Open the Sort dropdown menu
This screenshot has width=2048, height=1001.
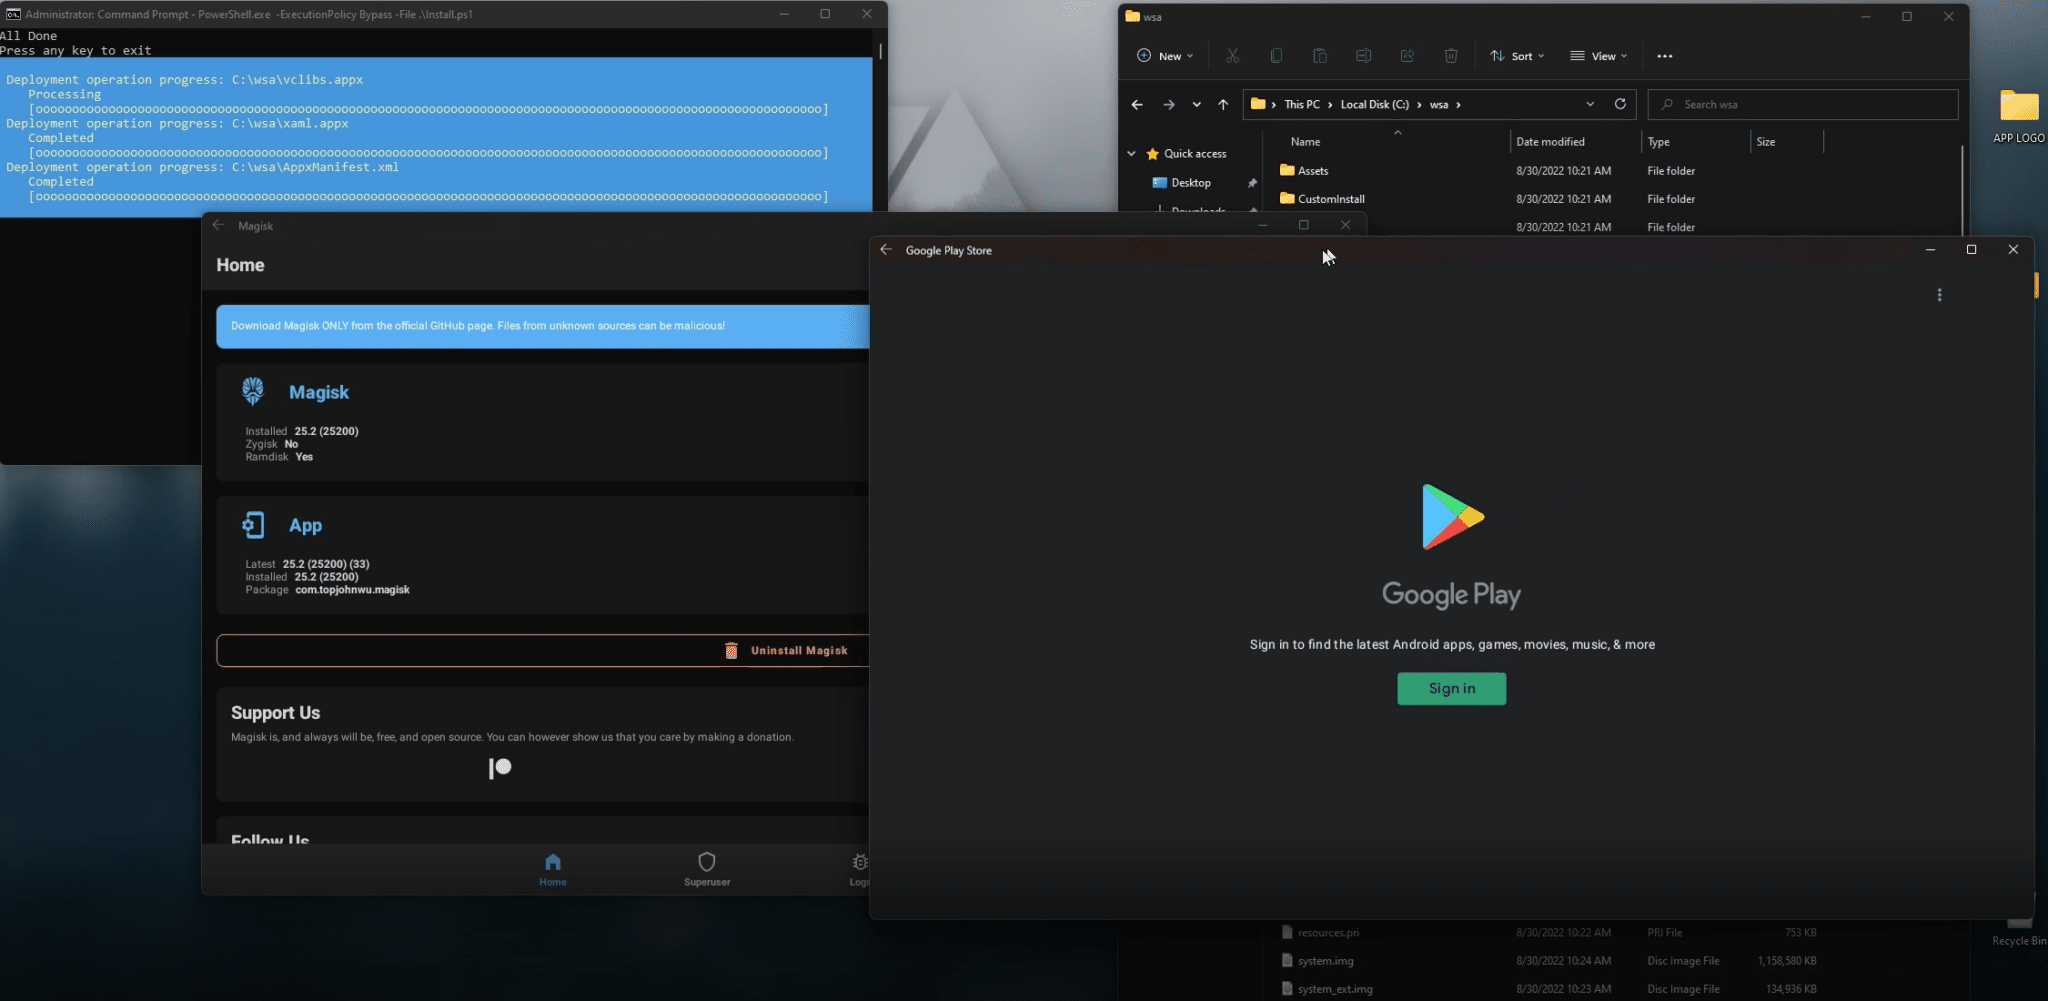click(x=1516, y=56)
